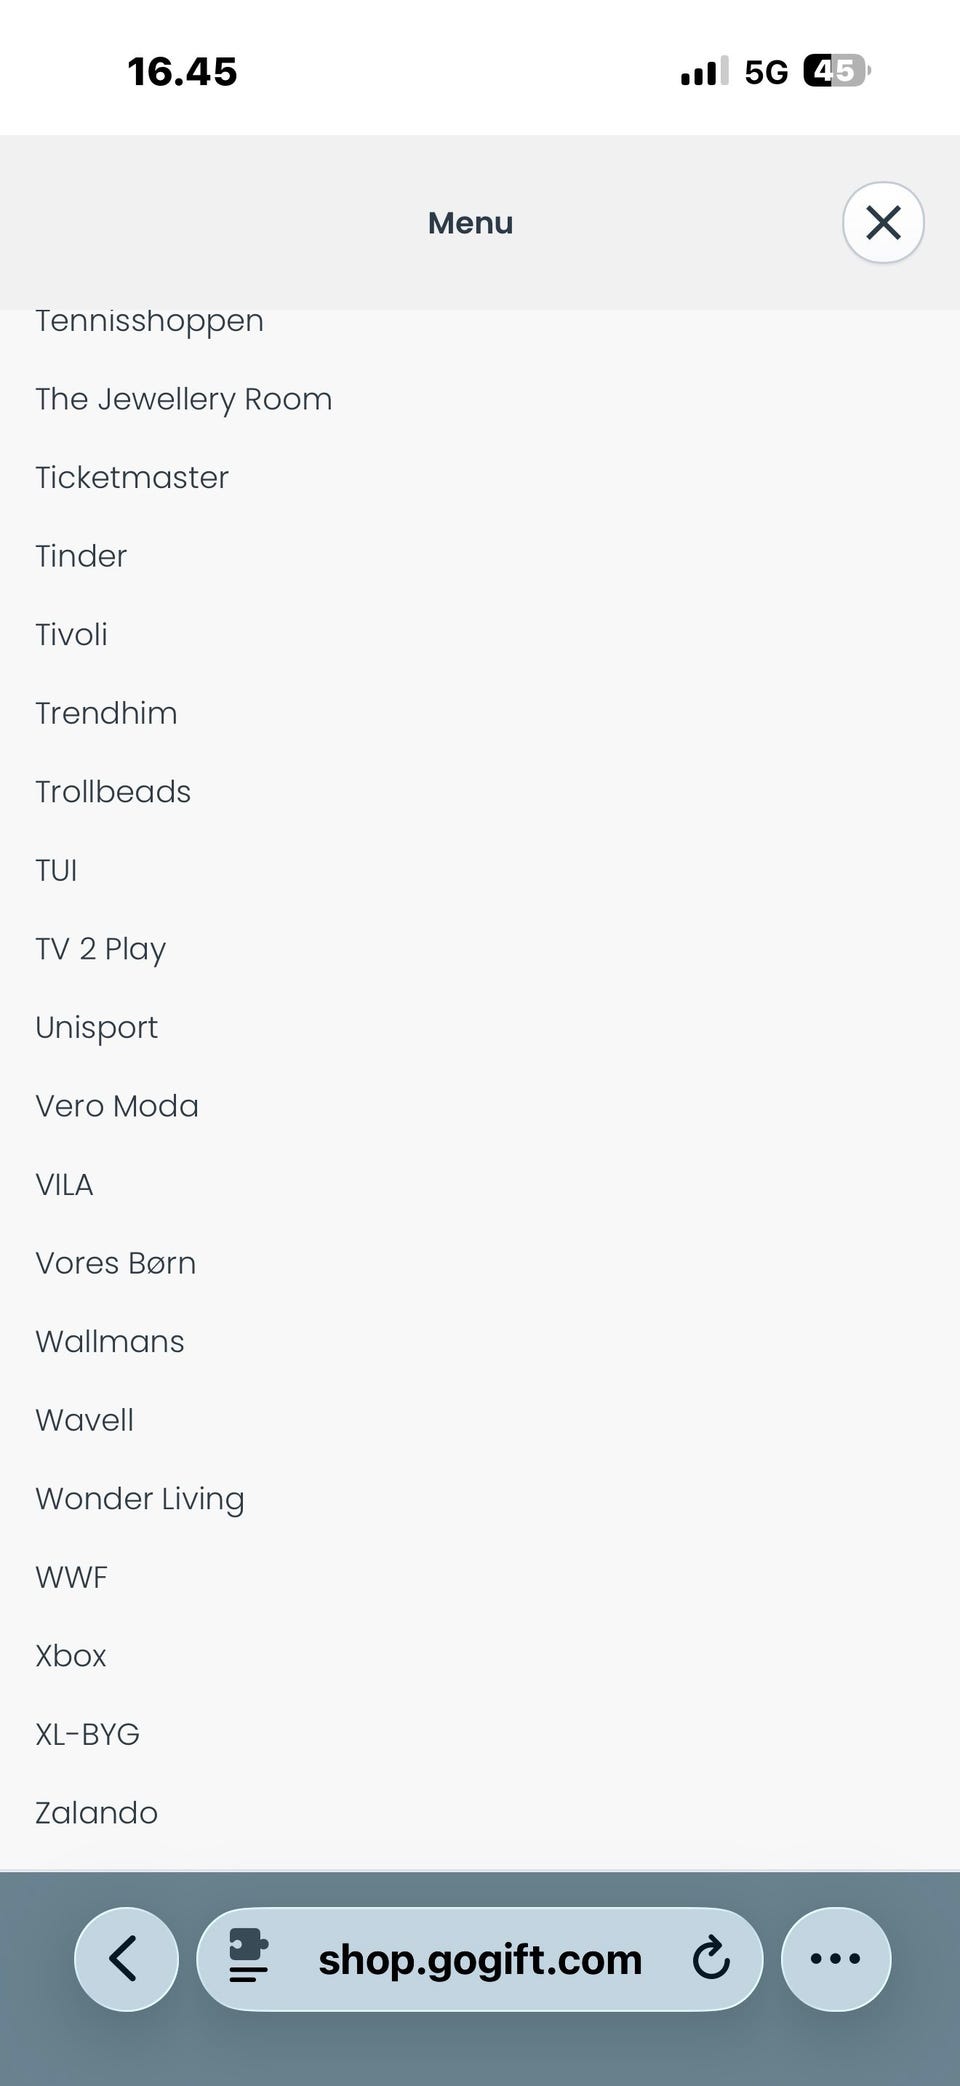Go to the Unisport brand page
Image resolution: width=960 pixels, height=2086 pixels.
96,1027
